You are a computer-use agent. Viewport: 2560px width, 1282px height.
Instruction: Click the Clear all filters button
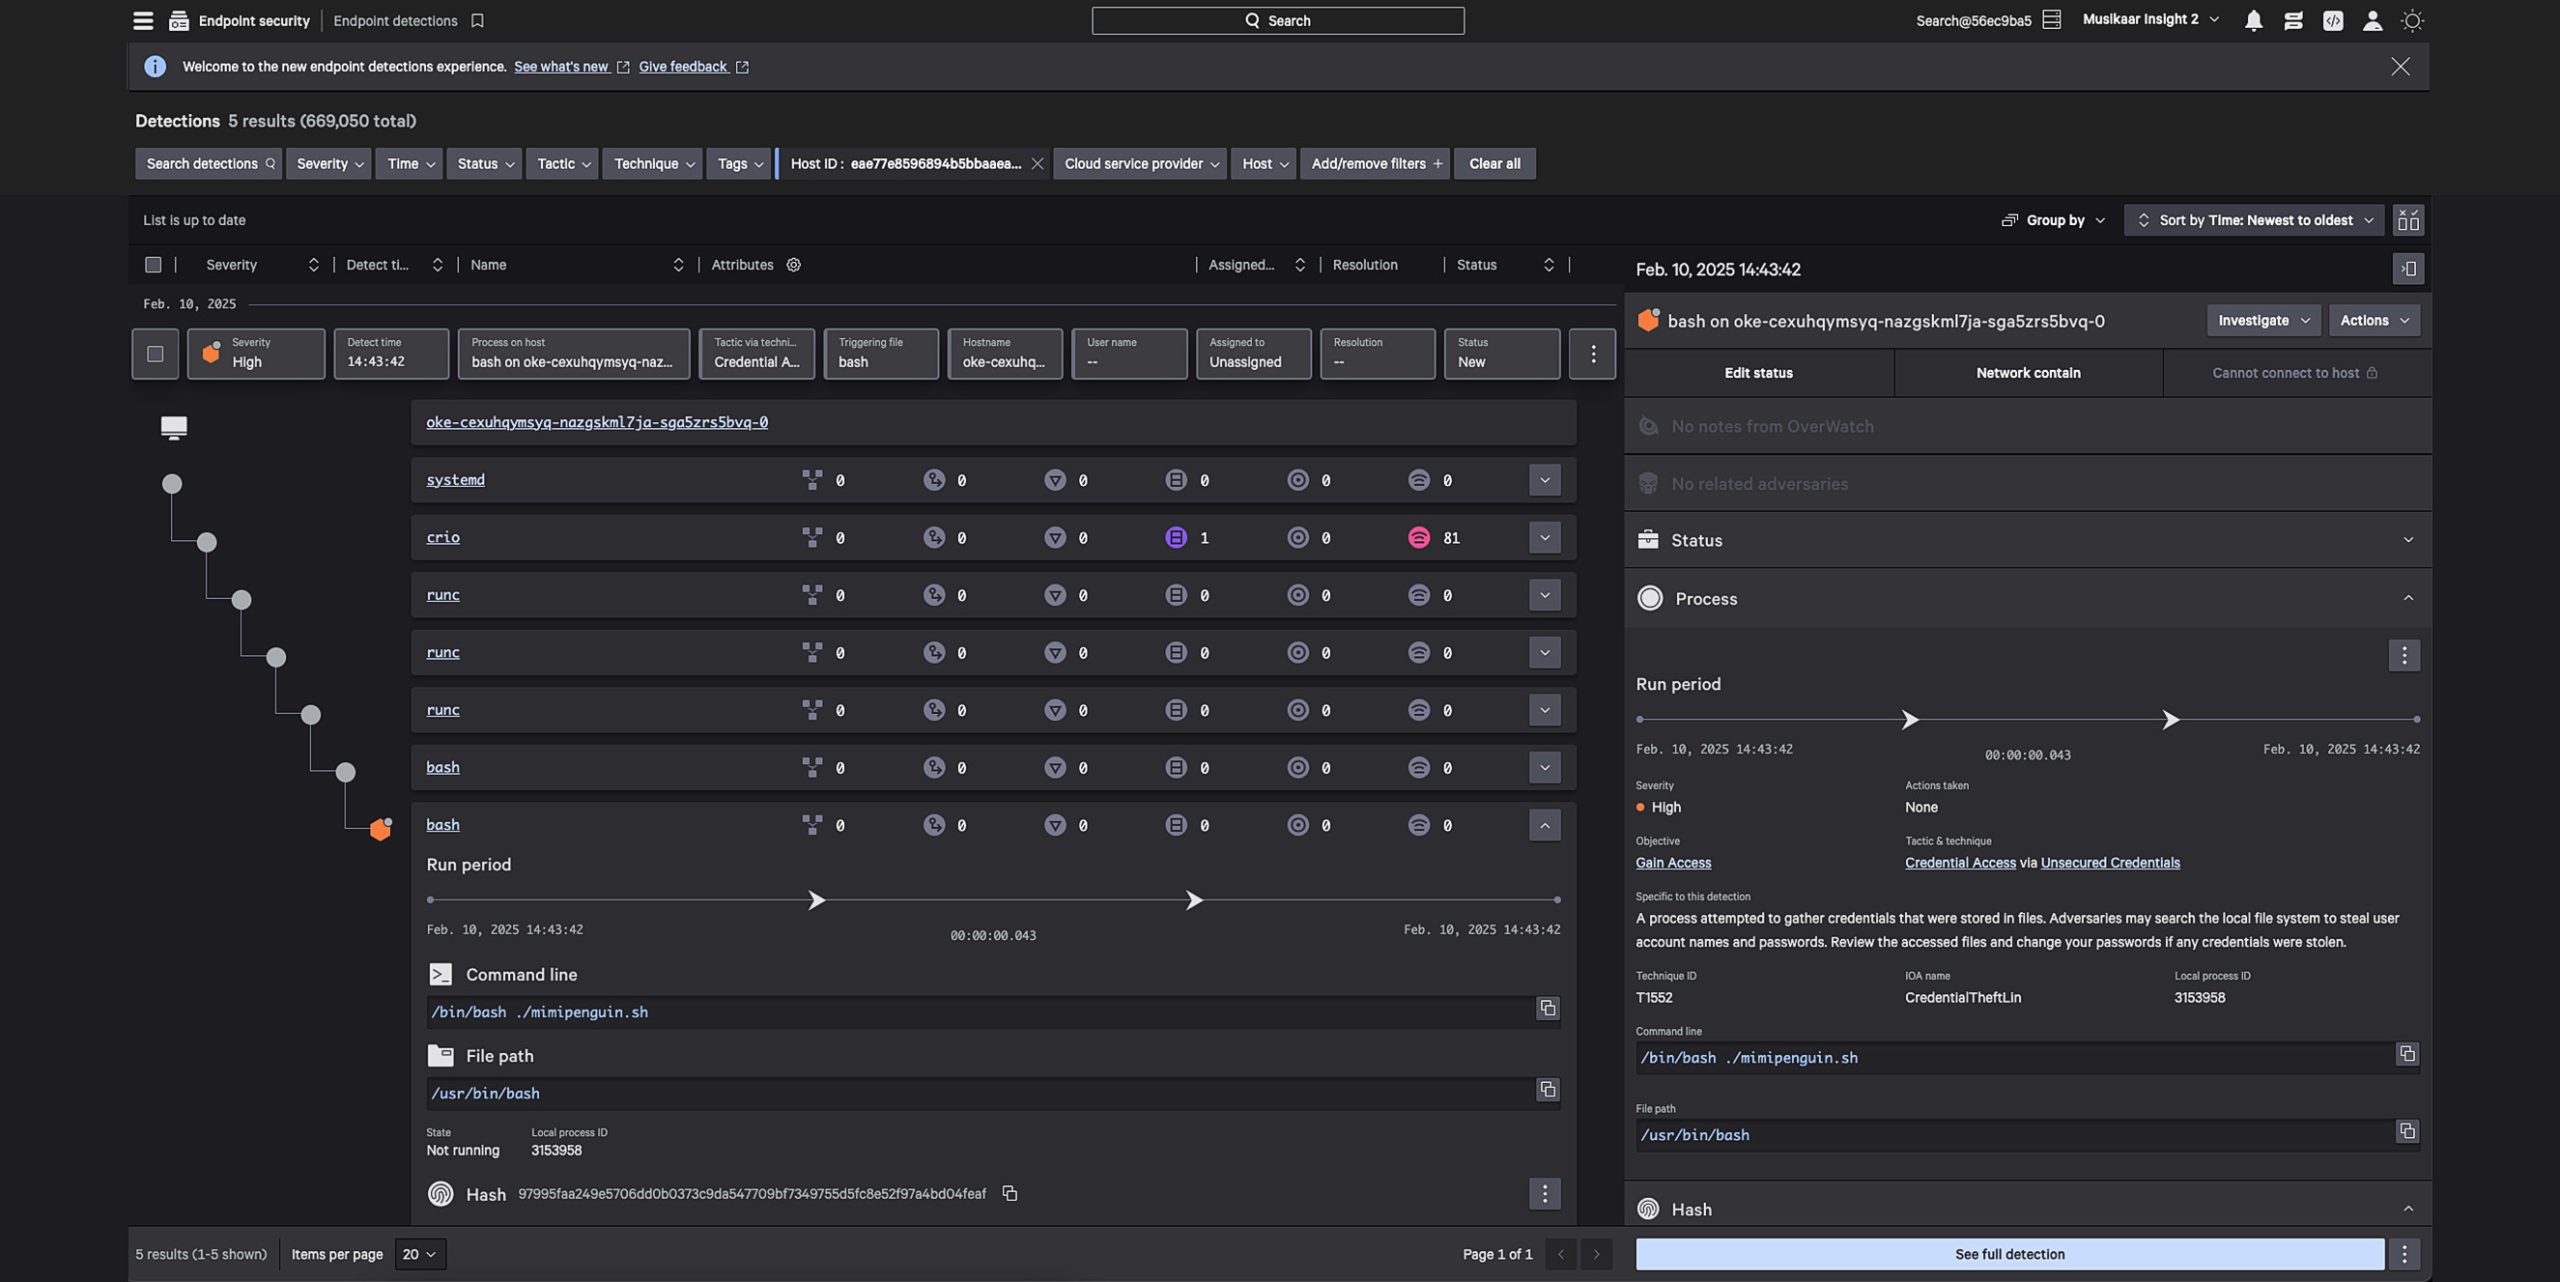[x=1494, y=163]
